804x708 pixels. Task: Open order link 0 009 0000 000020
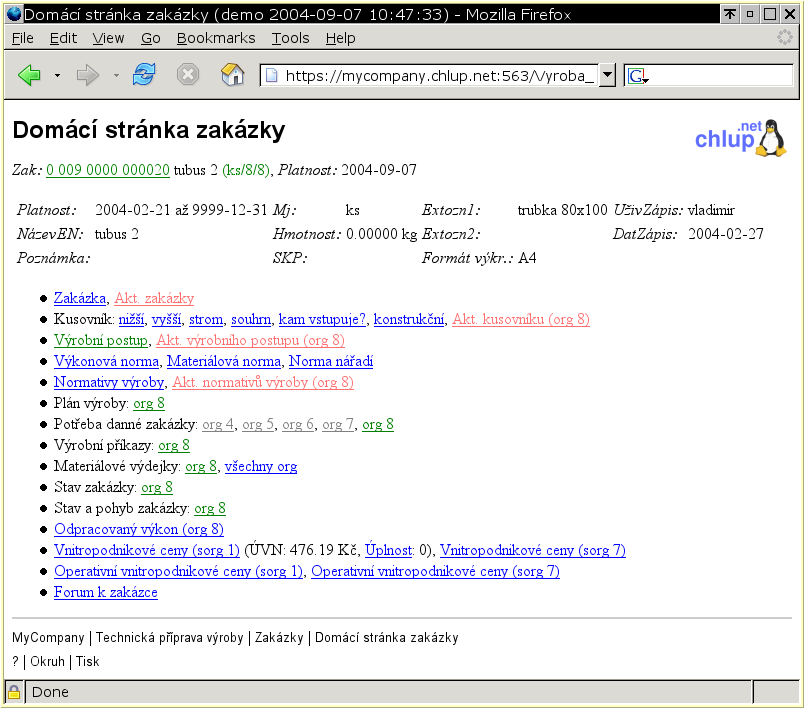tap(108, 170)
